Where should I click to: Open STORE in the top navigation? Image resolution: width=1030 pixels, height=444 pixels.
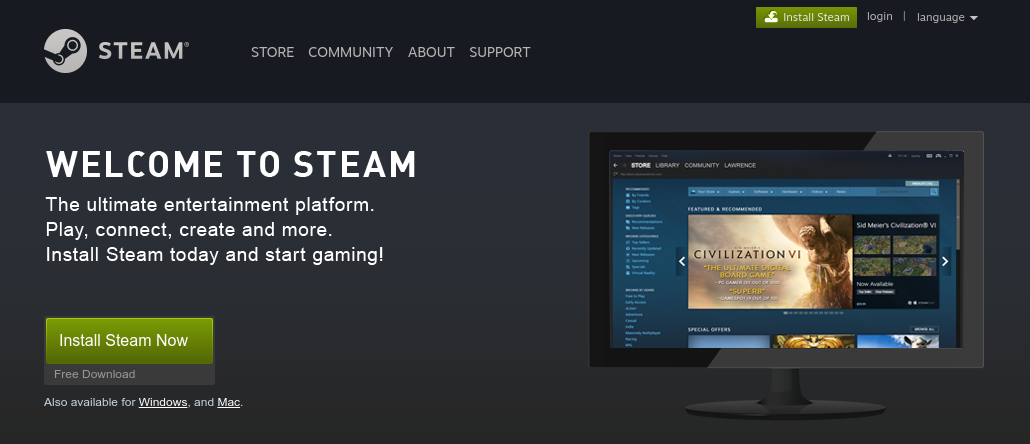pyautogui.click(x=272, y=52)
